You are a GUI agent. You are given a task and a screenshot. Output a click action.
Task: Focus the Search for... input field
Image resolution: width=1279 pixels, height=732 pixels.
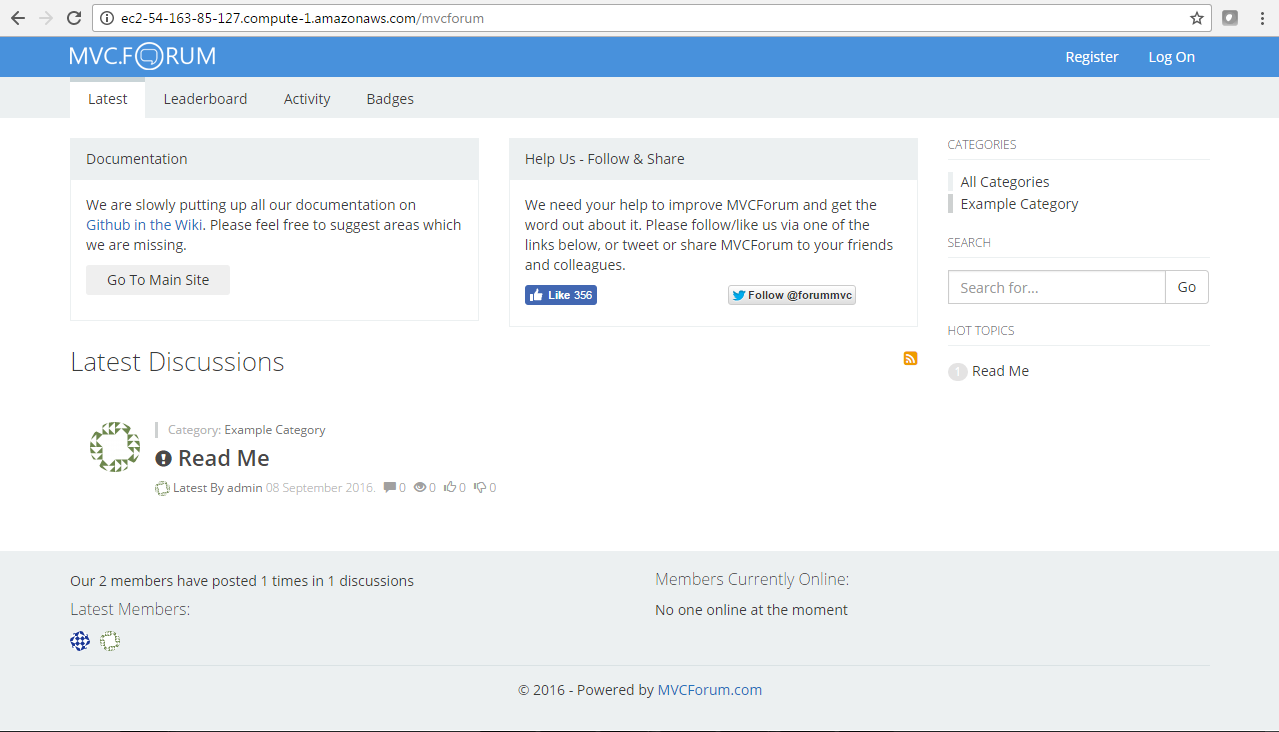[x=1056, y=287]
